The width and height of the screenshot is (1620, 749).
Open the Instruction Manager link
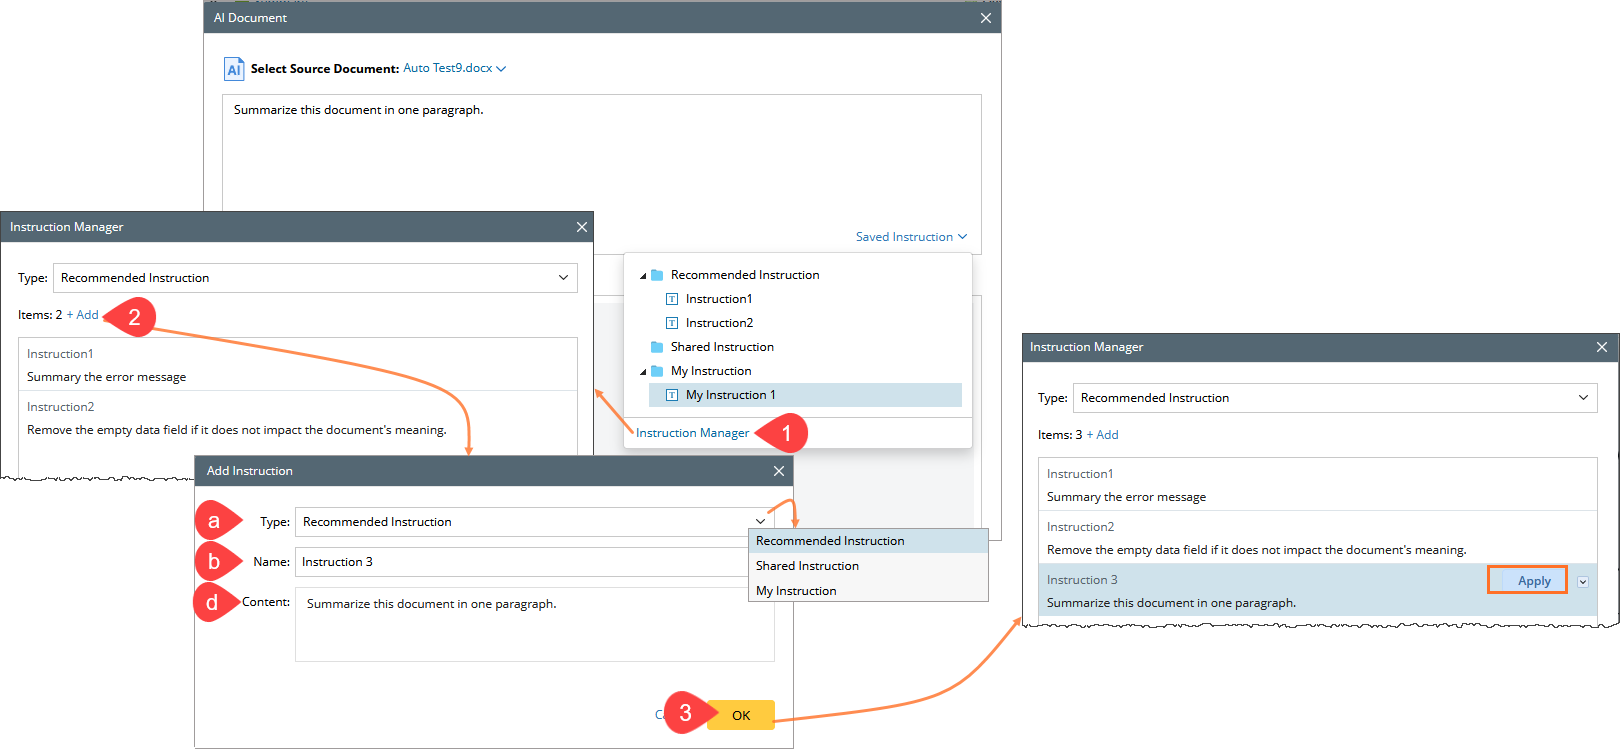click(x=692, y=433)
